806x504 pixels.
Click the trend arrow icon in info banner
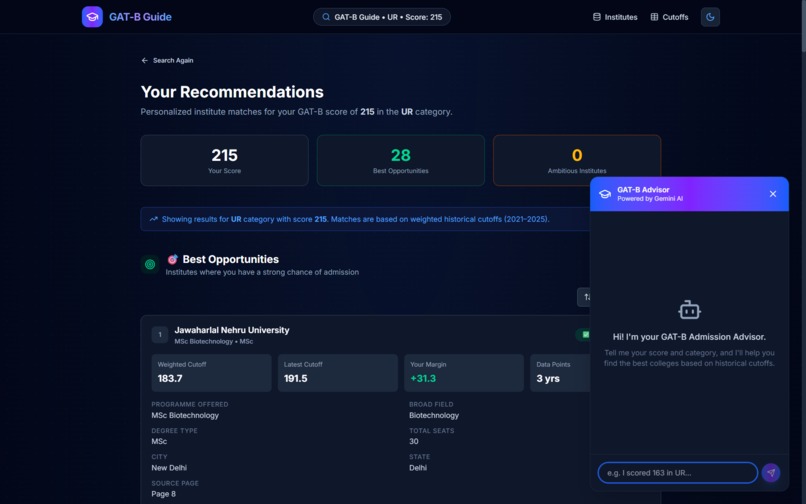pos(153,219)
